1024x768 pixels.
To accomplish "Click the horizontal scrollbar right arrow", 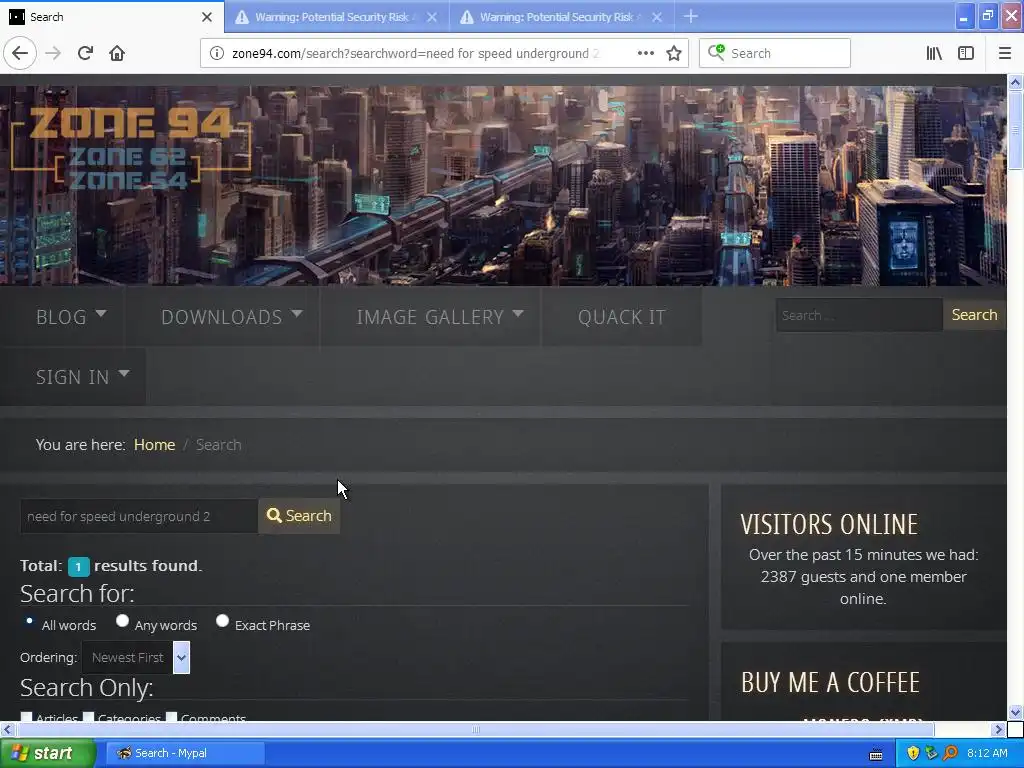I will [998, 729].
